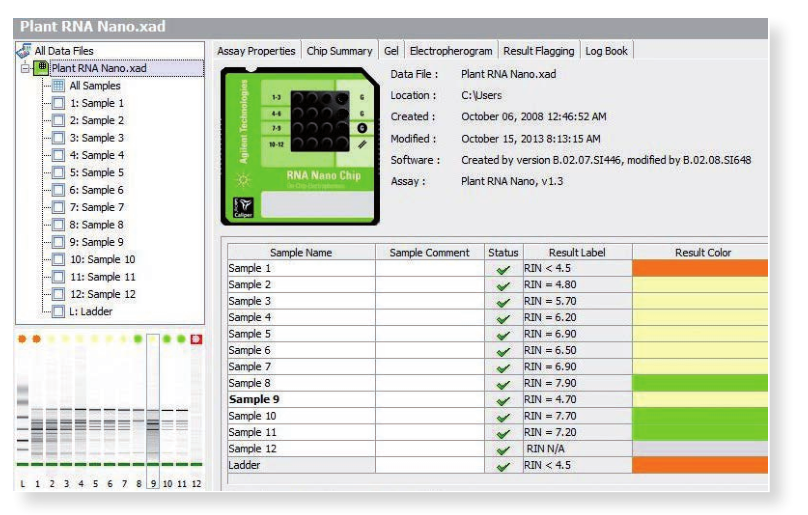Viewport: 808px width, 515px height.
Task: Click the green result color of Sample 8
Action: click(700, 383)
